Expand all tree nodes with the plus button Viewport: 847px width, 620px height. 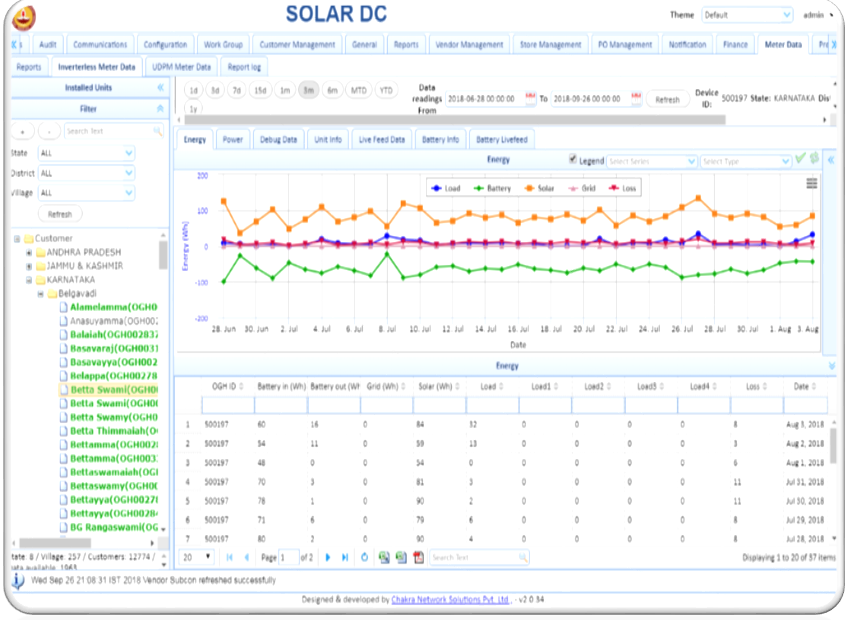pyautogui.click(x=23, y=131)
